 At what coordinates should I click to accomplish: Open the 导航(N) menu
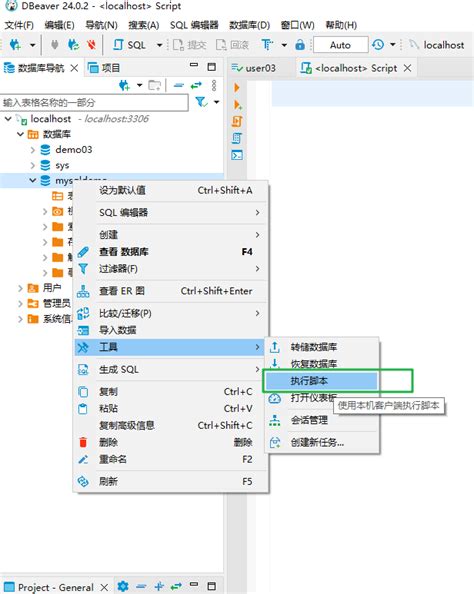pos(101,25)
